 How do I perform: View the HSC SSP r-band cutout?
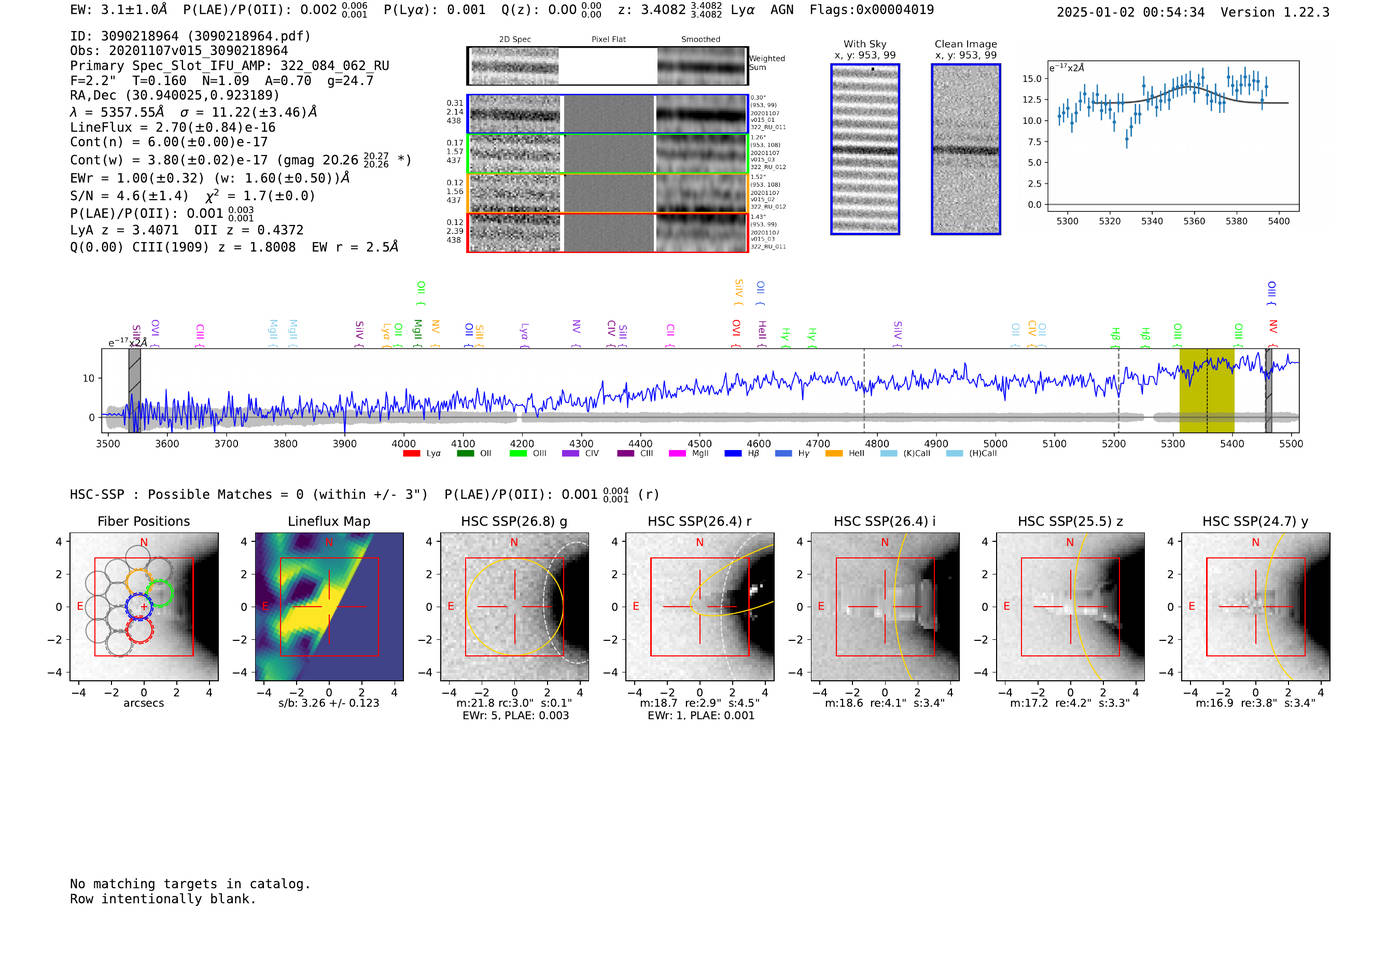tap(700, 607)
